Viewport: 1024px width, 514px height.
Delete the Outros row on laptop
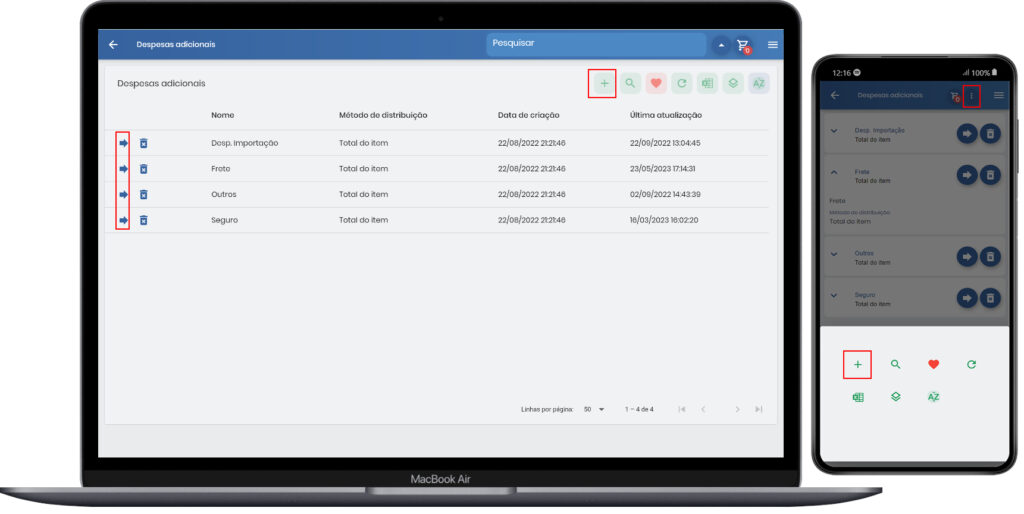(x=144, y=195)
